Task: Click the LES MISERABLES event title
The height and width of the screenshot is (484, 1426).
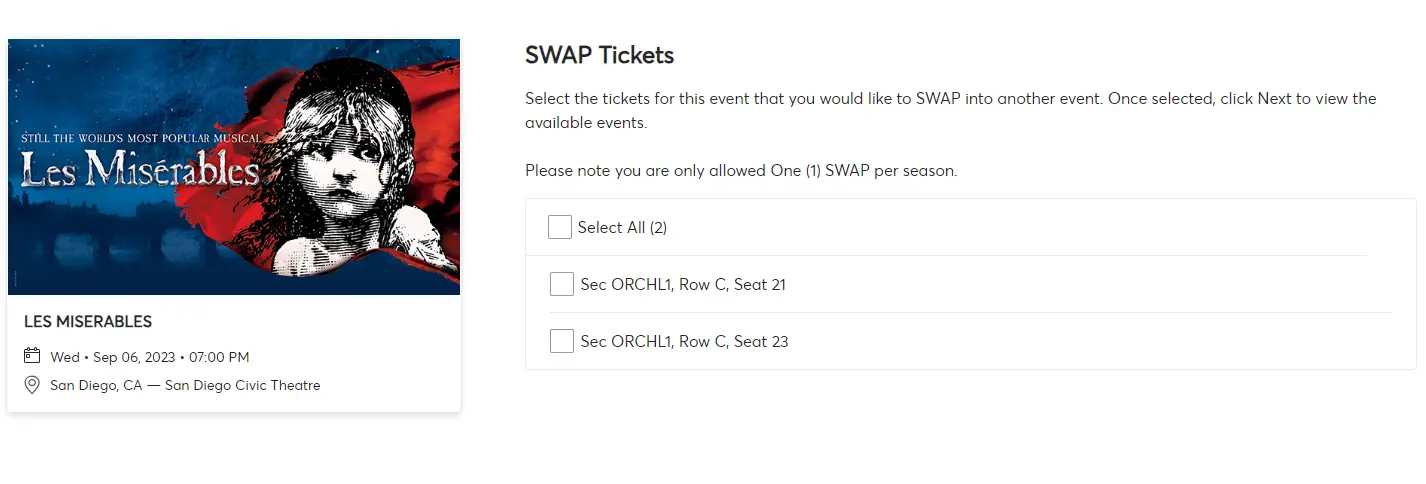Action: coord(88,322)
